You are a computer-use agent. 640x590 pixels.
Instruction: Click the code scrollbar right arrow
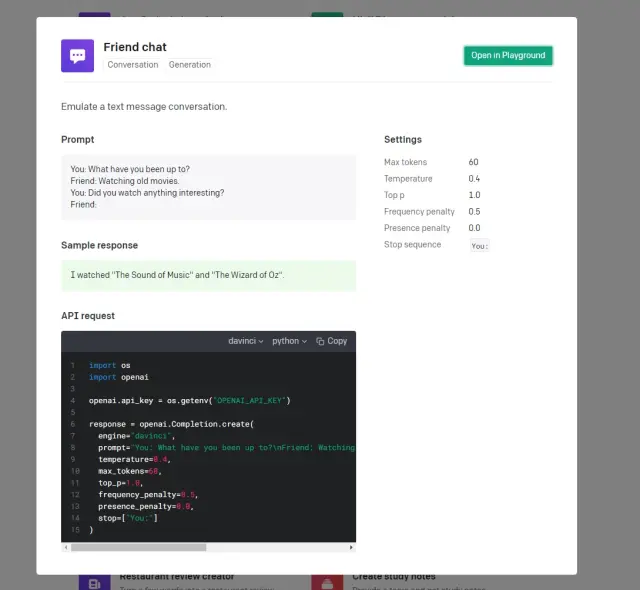tap(351, 547)
